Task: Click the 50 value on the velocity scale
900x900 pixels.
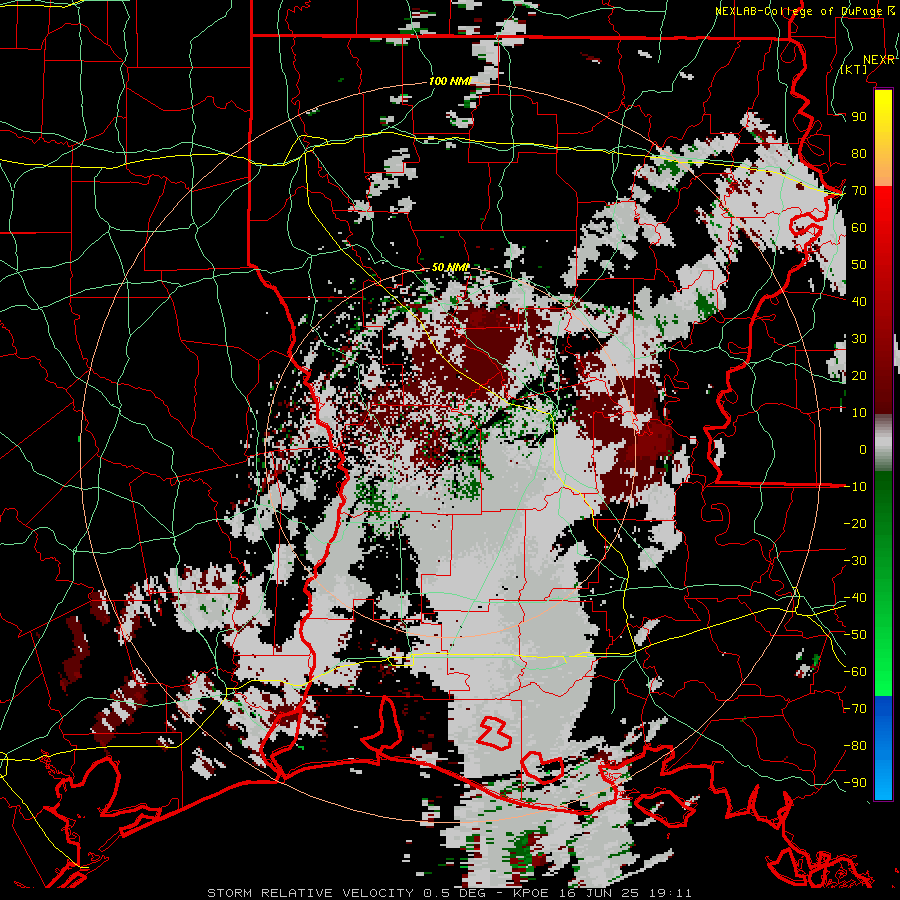Action: [859, 265]
